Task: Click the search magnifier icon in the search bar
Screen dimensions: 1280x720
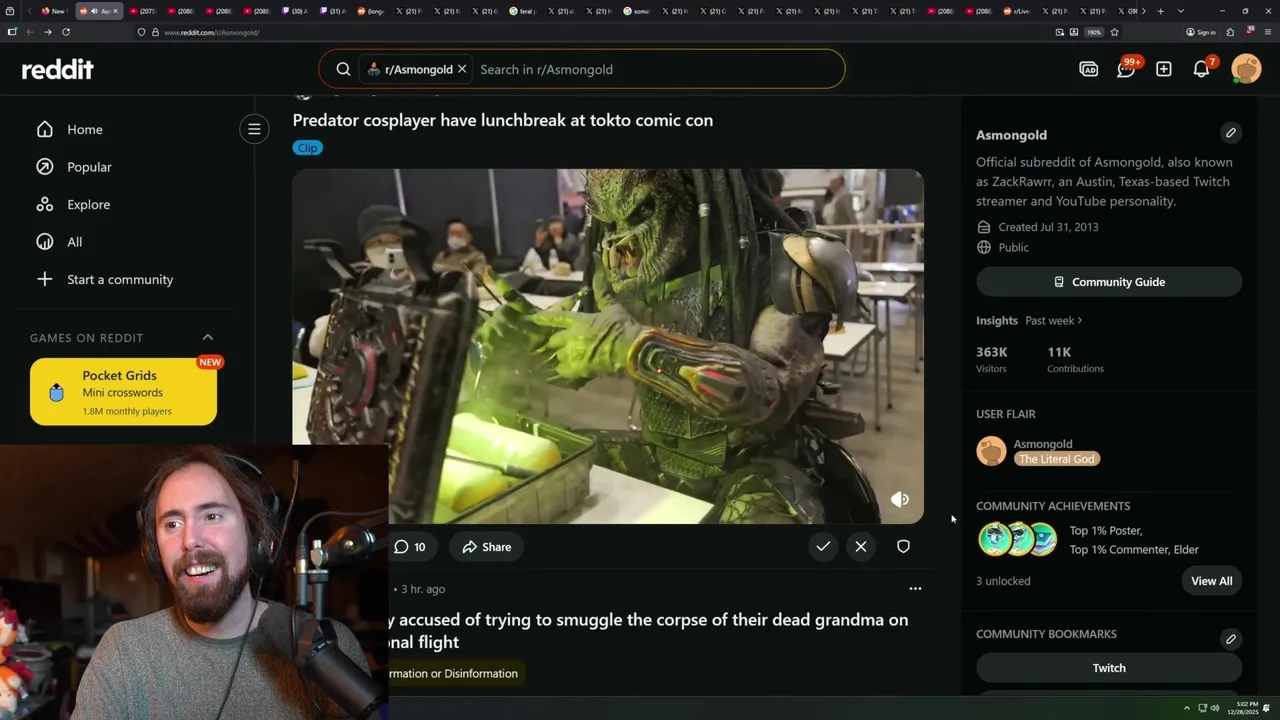Action: (x=343, y=69)
